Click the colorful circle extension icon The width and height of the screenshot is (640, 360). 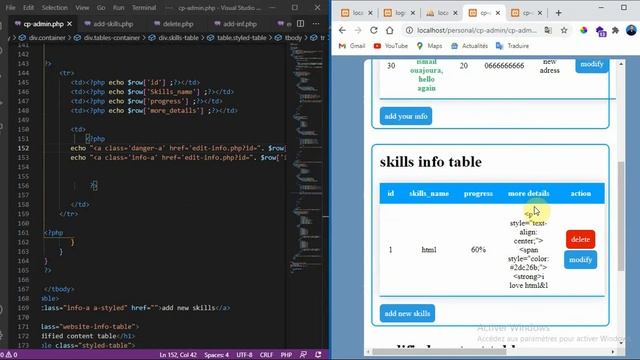(584, 30)
